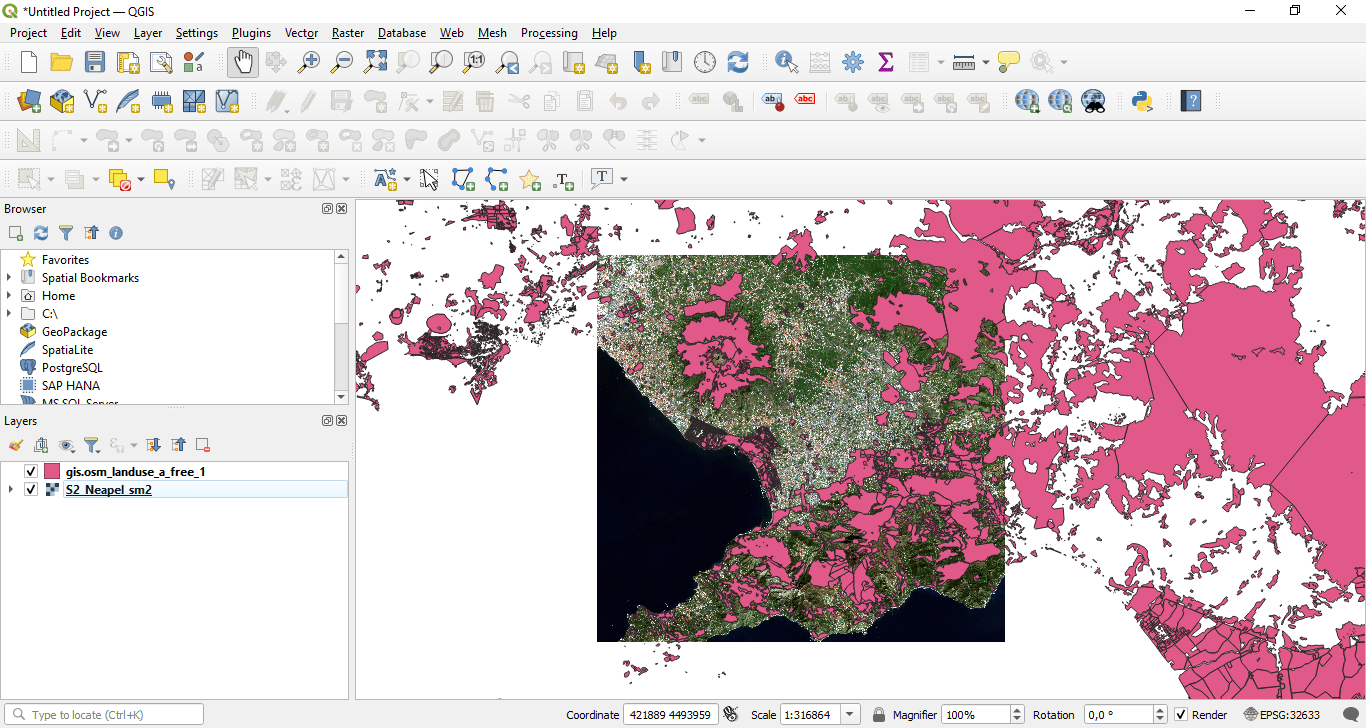Open the Processing menu
Viewport: 1366px width, 728px height.
click(x=549, y=33)
